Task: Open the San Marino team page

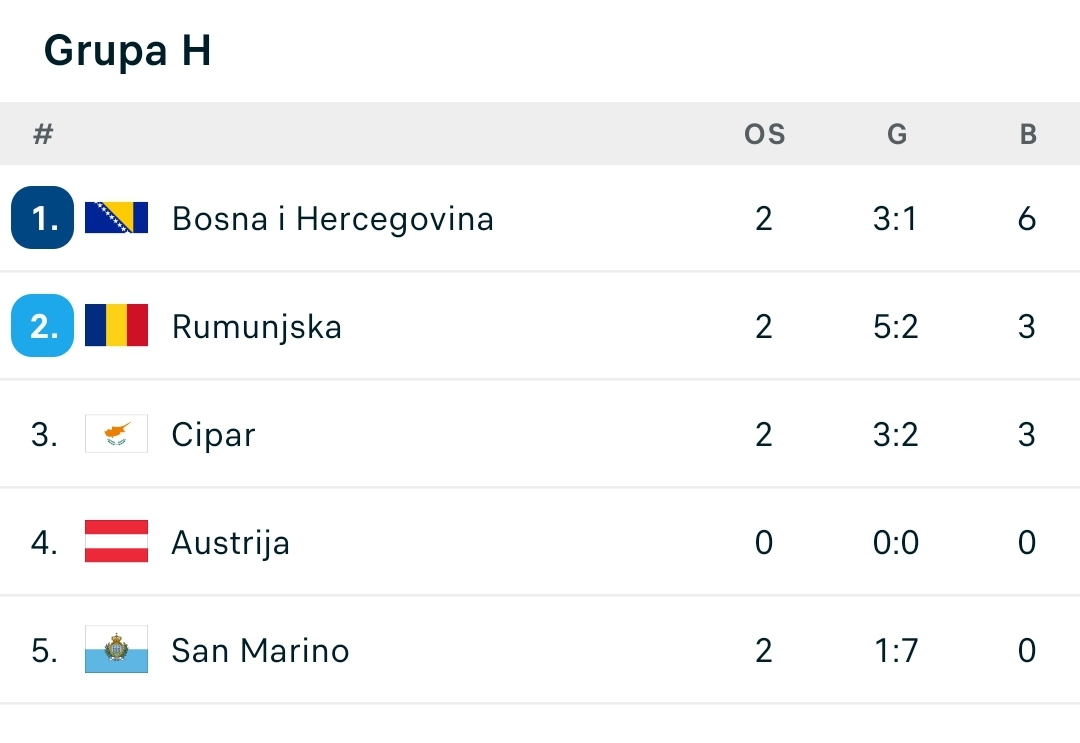Action: pyautogui.click(x=260, y=650)
